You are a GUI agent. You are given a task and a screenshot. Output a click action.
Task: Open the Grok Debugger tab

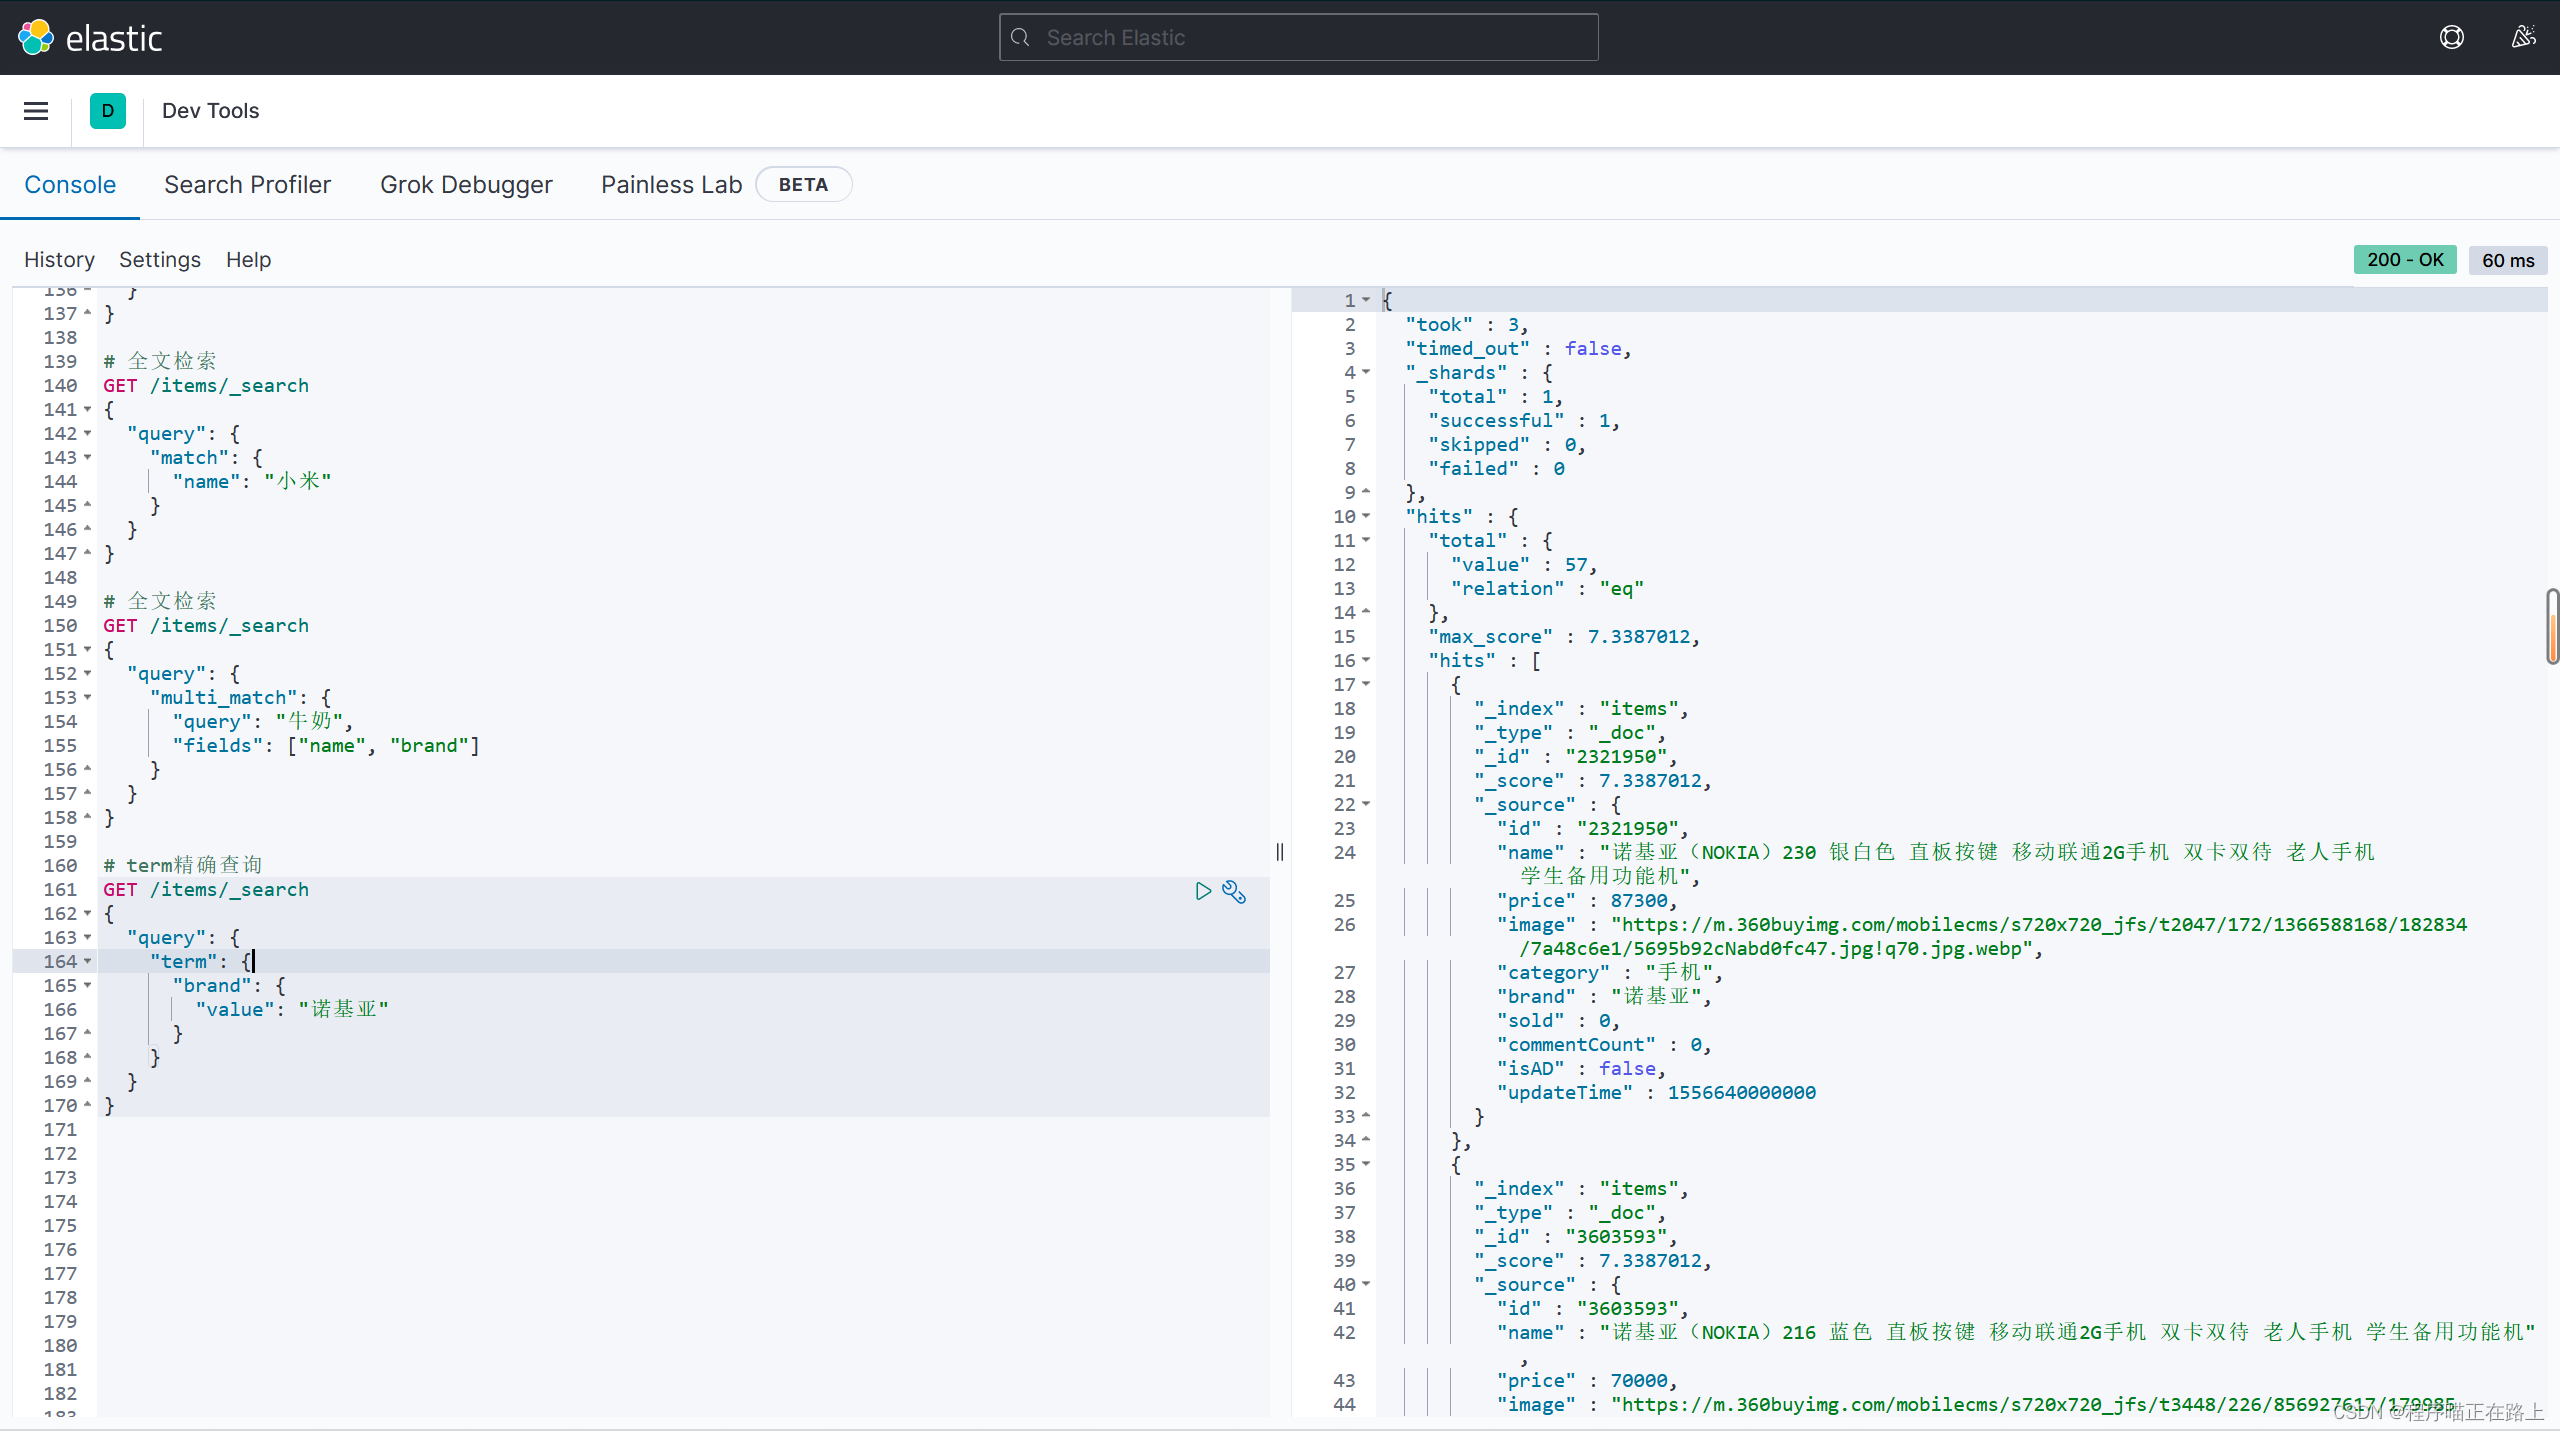466,185
